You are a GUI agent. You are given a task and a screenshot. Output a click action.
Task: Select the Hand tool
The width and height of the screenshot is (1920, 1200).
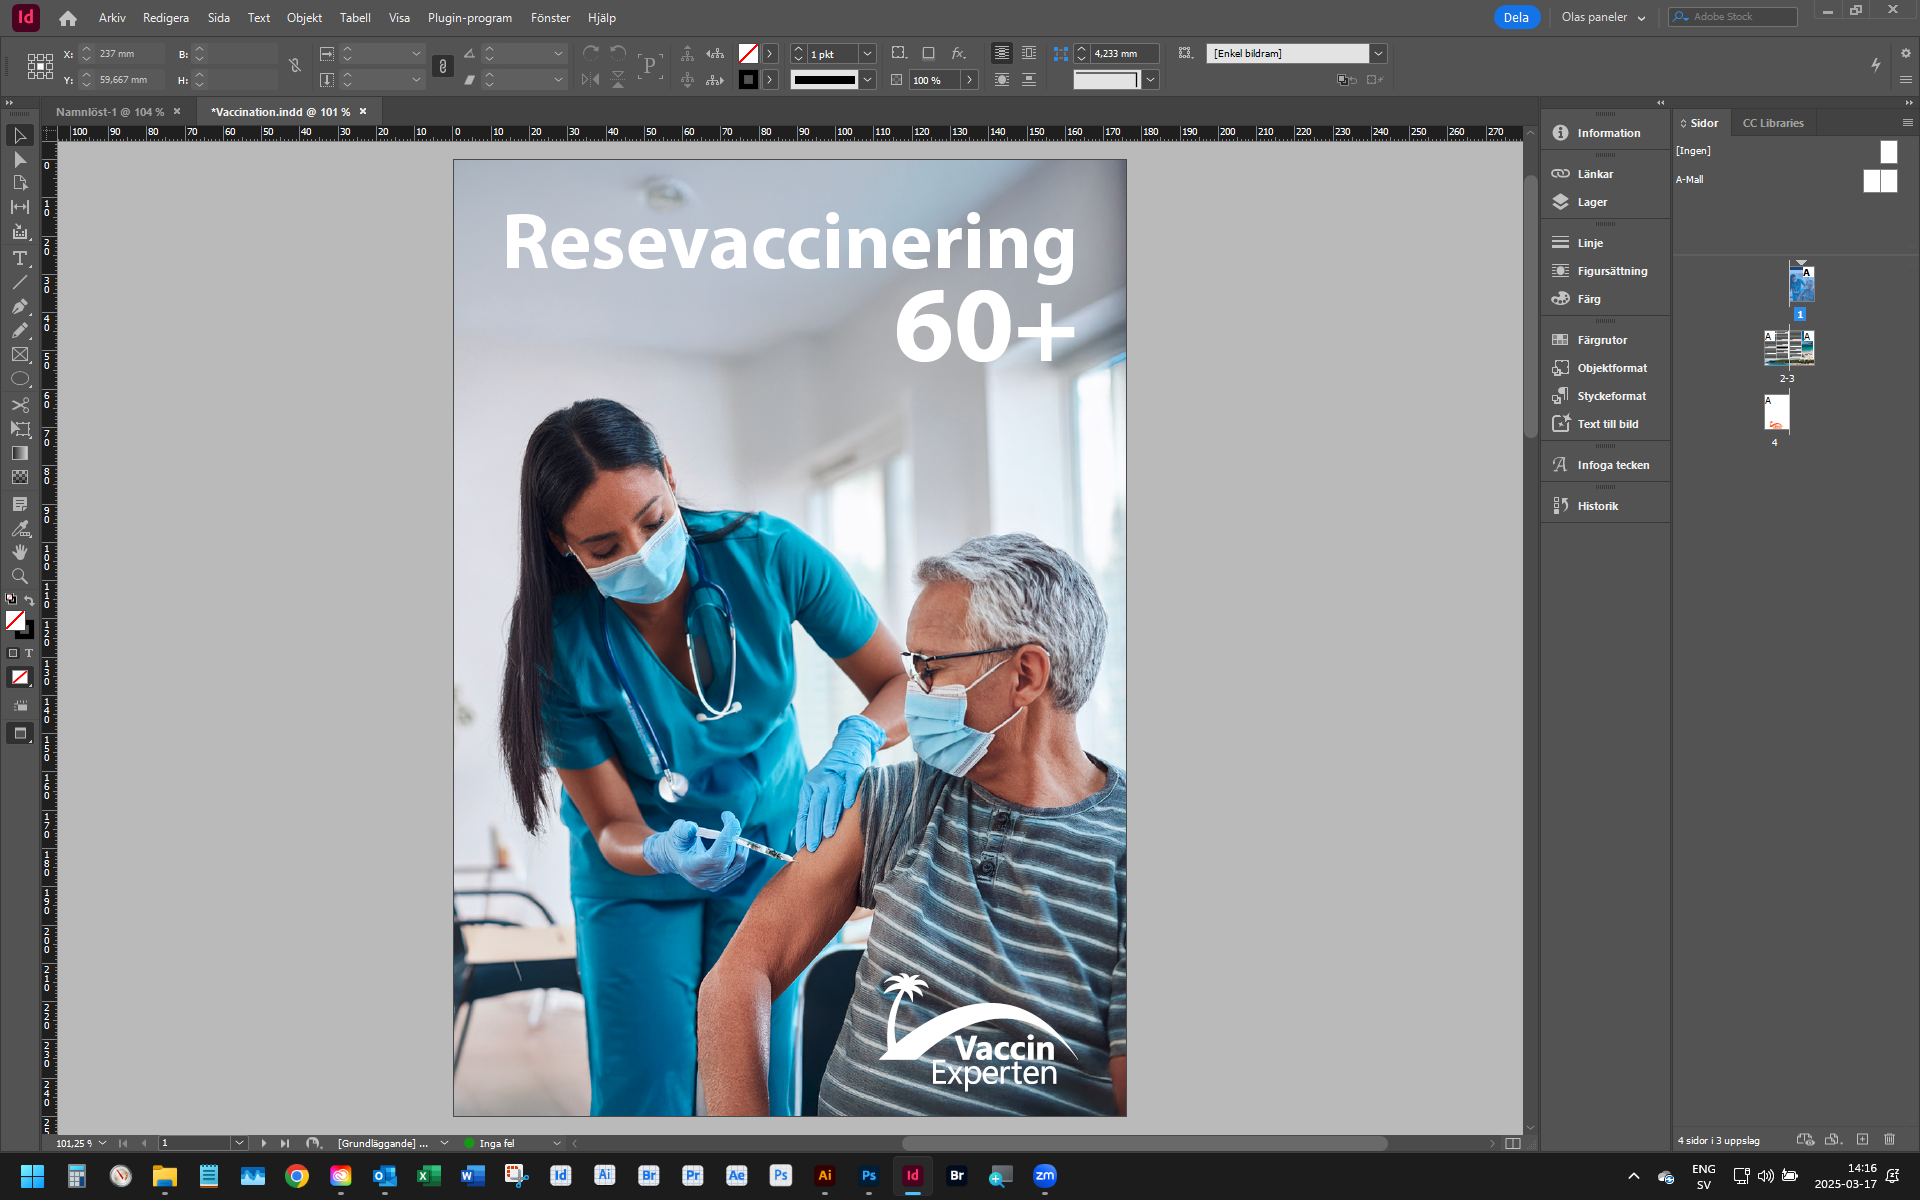click(19, 552)
